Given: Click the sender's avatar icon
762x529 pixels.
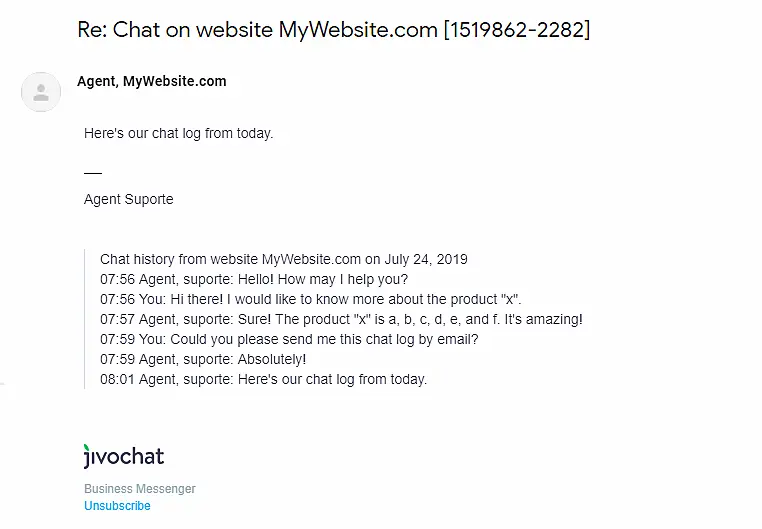Looking at the screenshot, I should coord(41,92).
